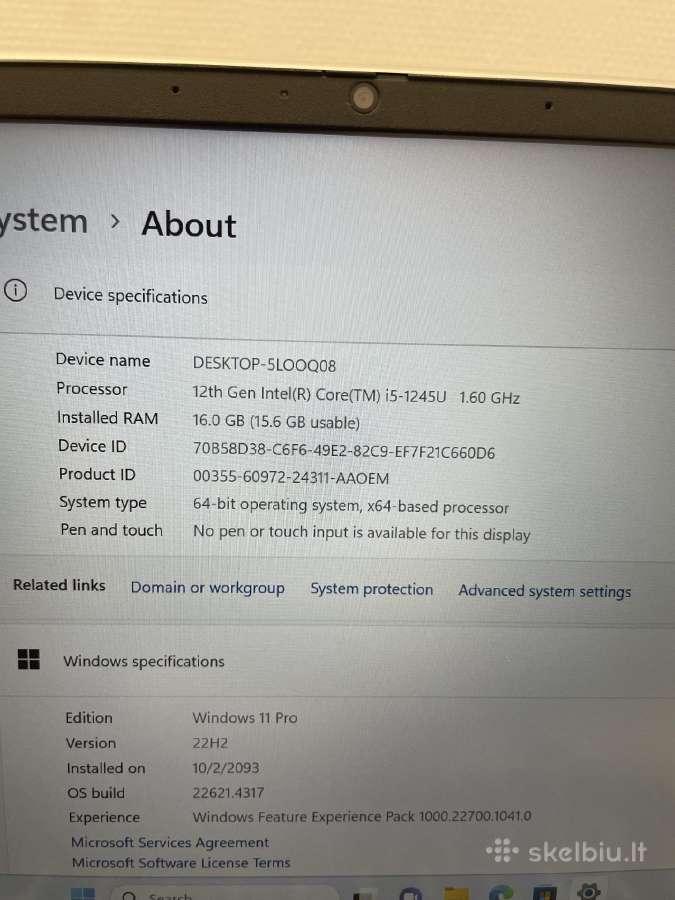Go back to System via breadcrumb
The height and width of the screenshot is (900, 675).
coord(44,222)
